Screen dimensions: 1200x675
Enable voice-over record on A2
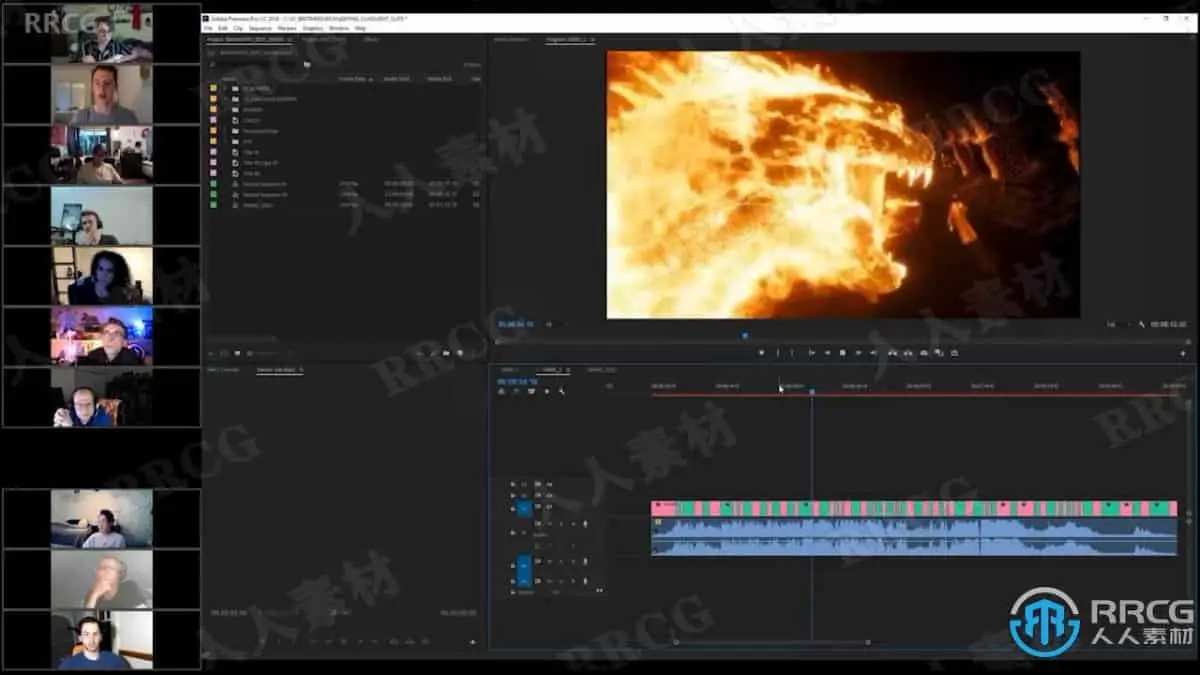585,561
